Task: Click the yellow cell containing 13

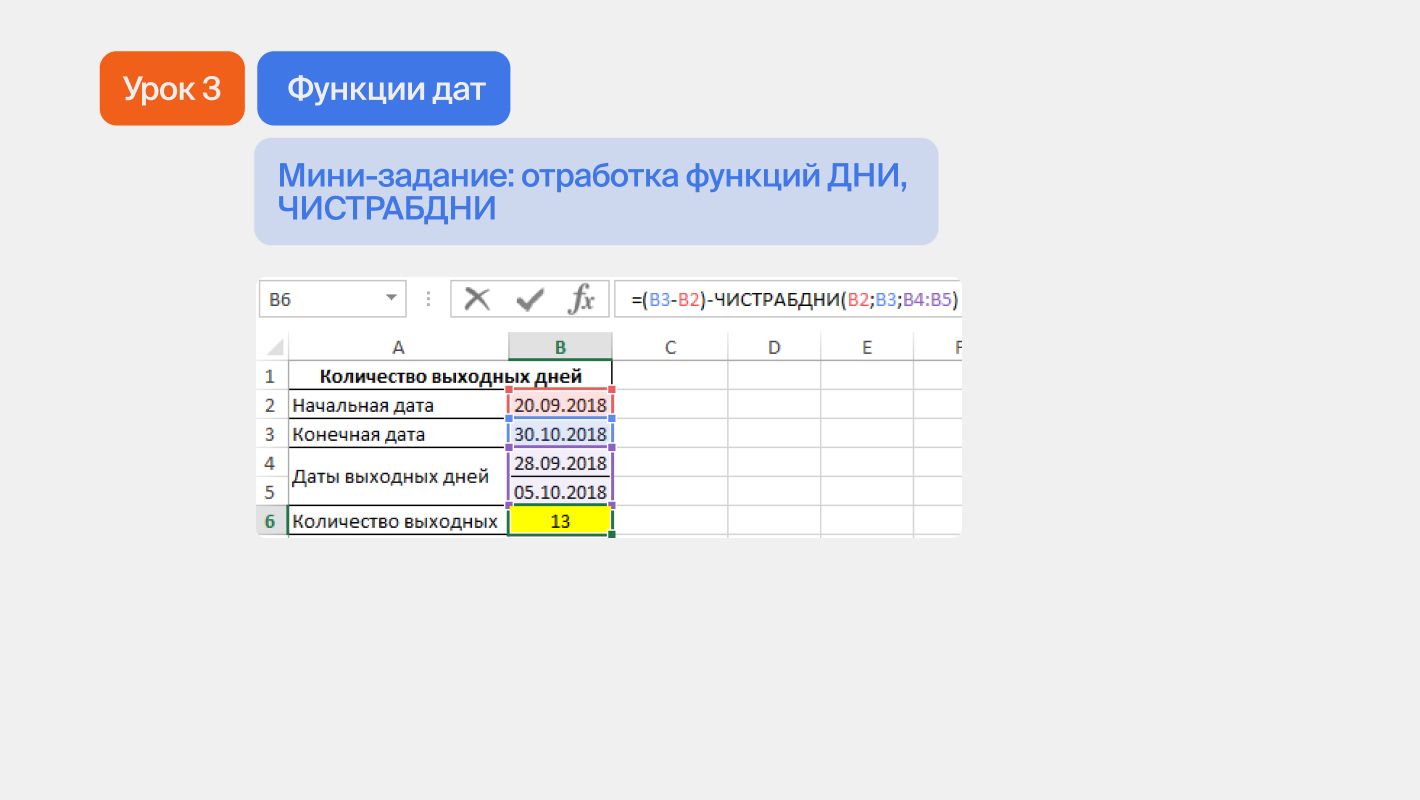Action: (x=560, y=521)
